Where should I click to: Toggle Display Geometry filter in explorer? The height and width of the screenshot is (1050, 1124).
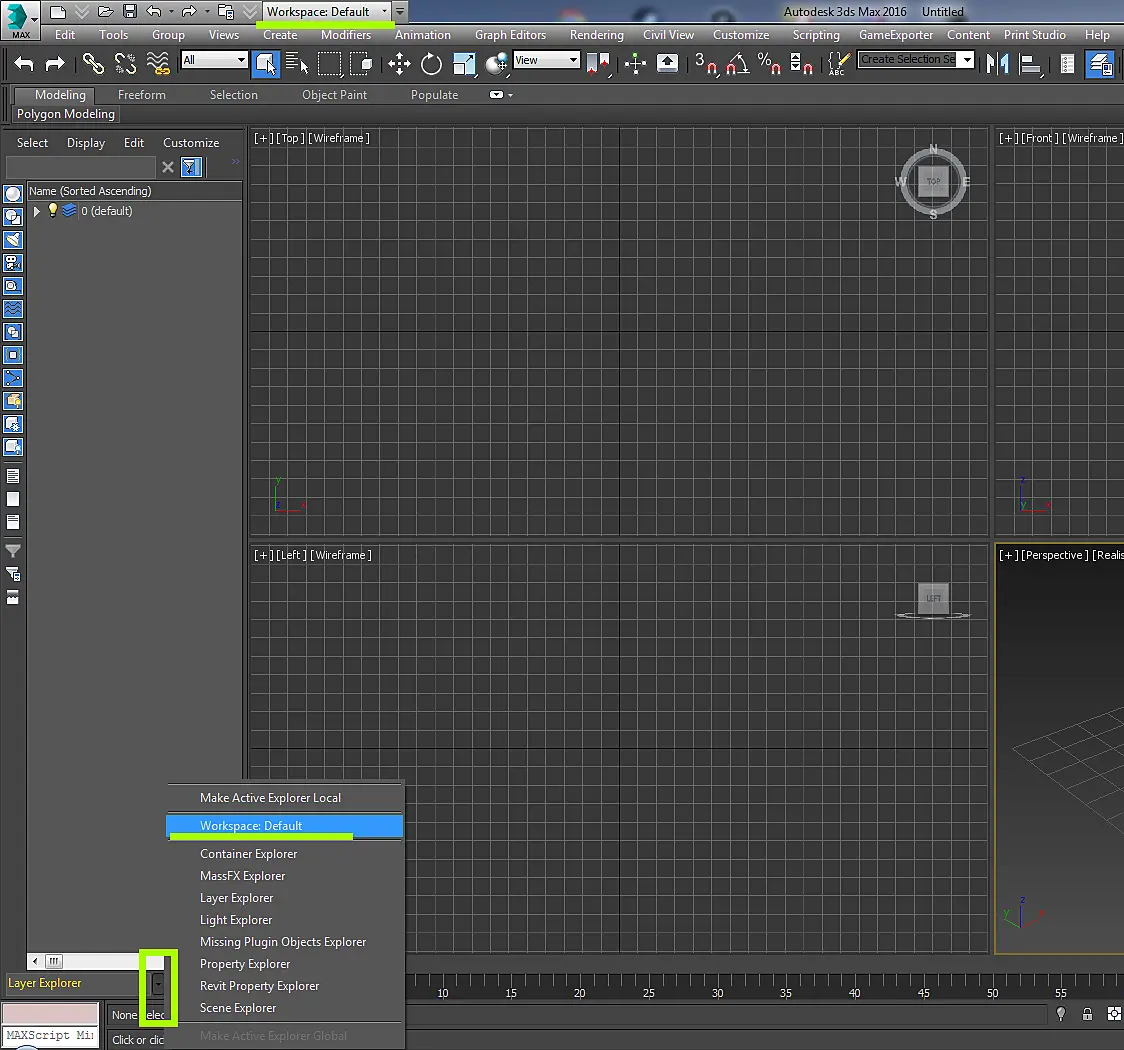13,194
